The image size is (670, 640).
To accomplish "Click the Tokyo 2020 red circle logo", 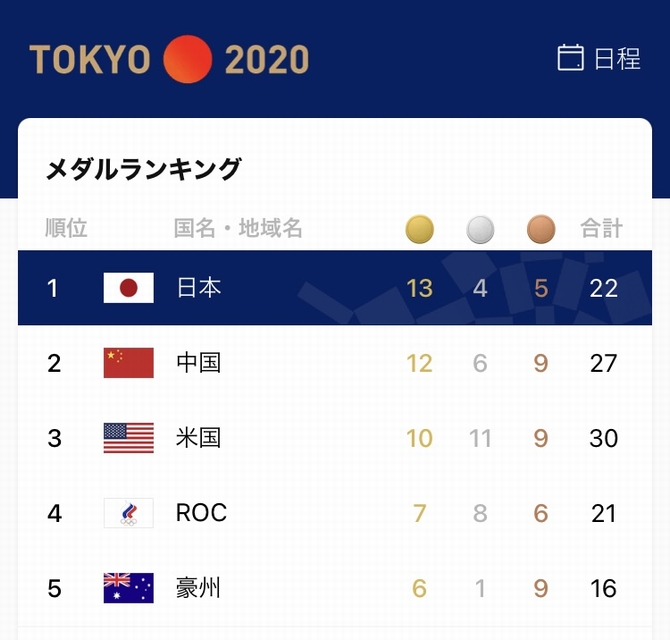I will [187, 59].
